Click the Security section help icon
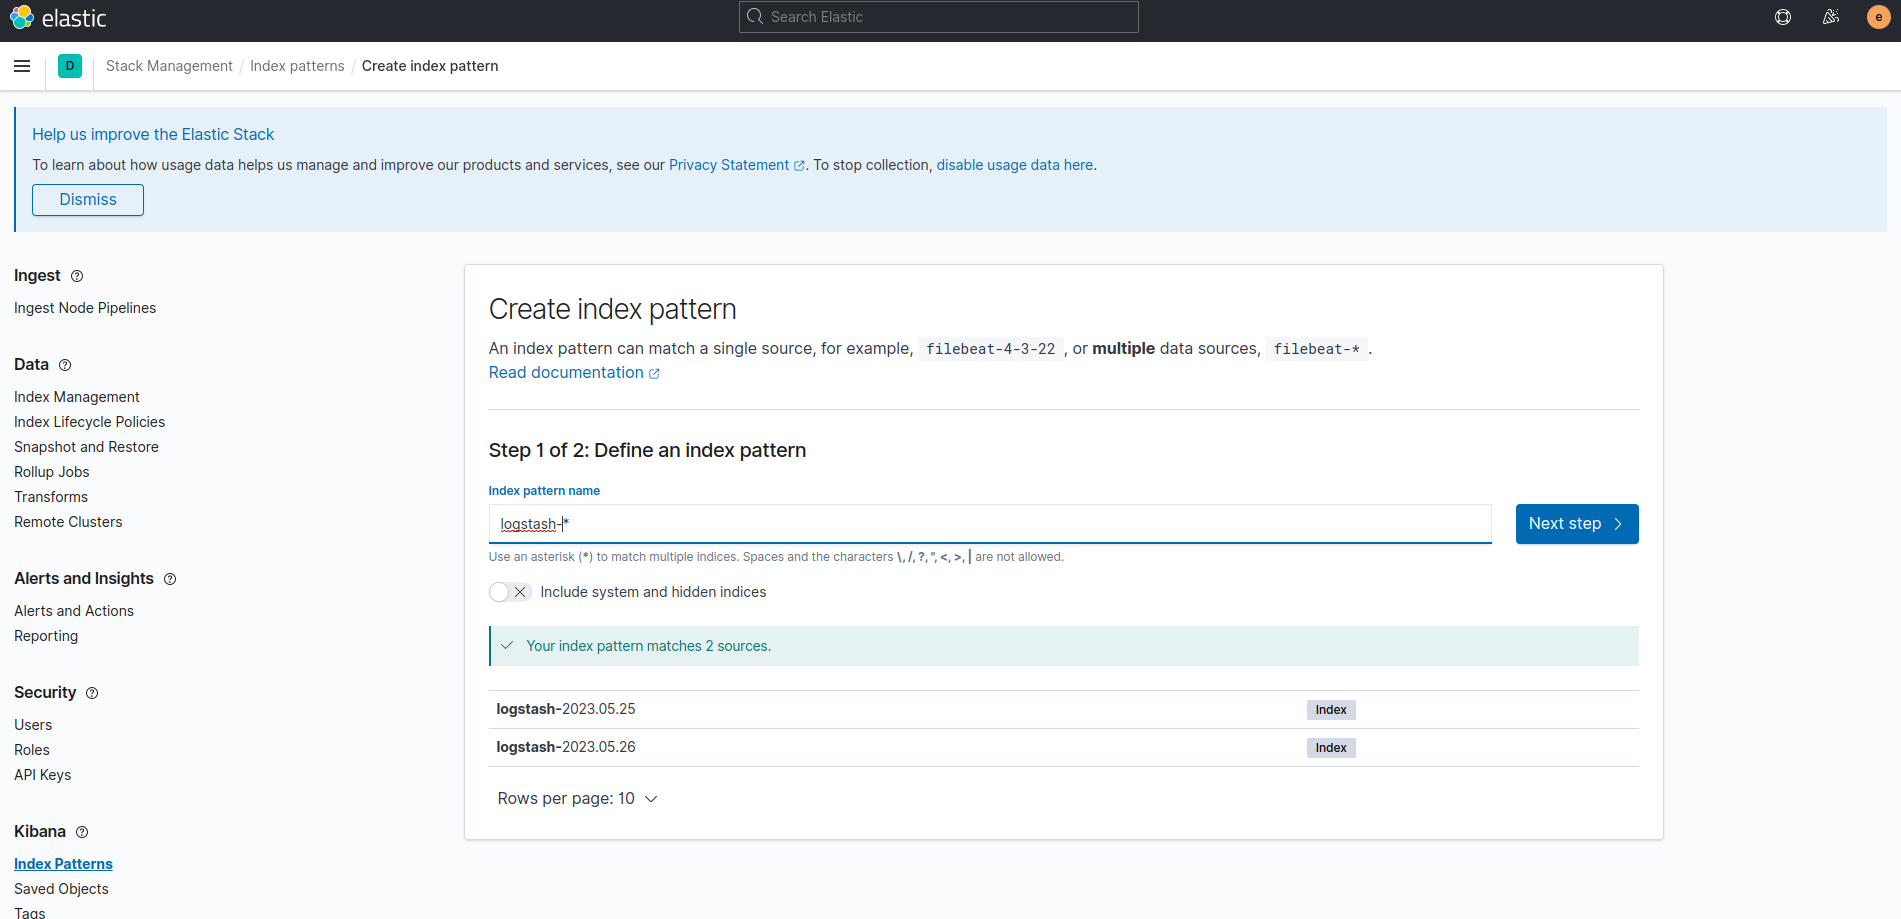 tap(92, 693)
